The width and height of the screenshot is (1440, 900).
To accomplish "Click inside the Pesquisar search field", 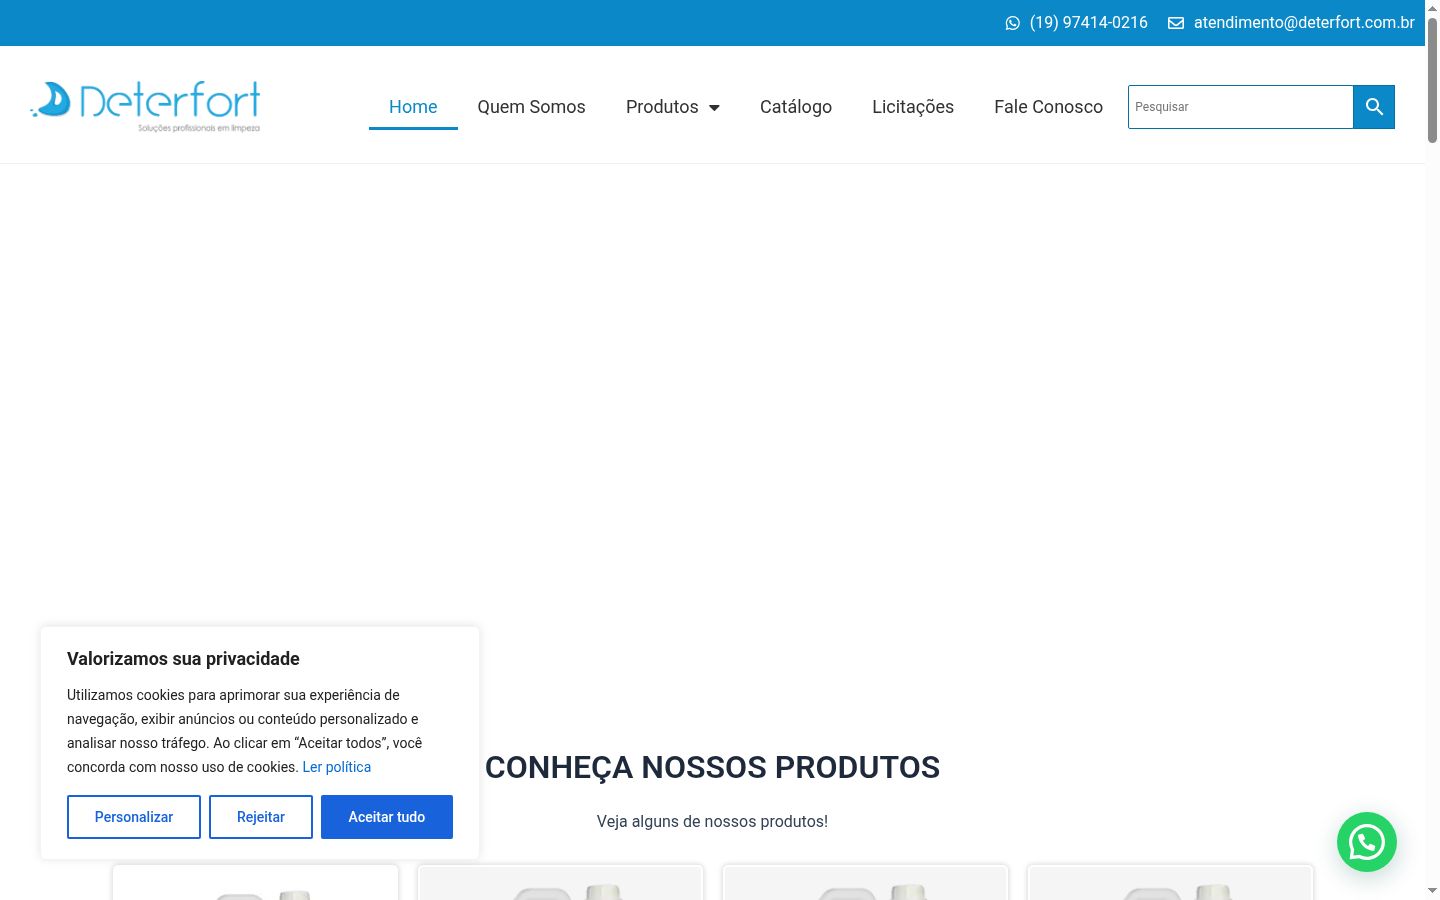I will coord(1241,107).
